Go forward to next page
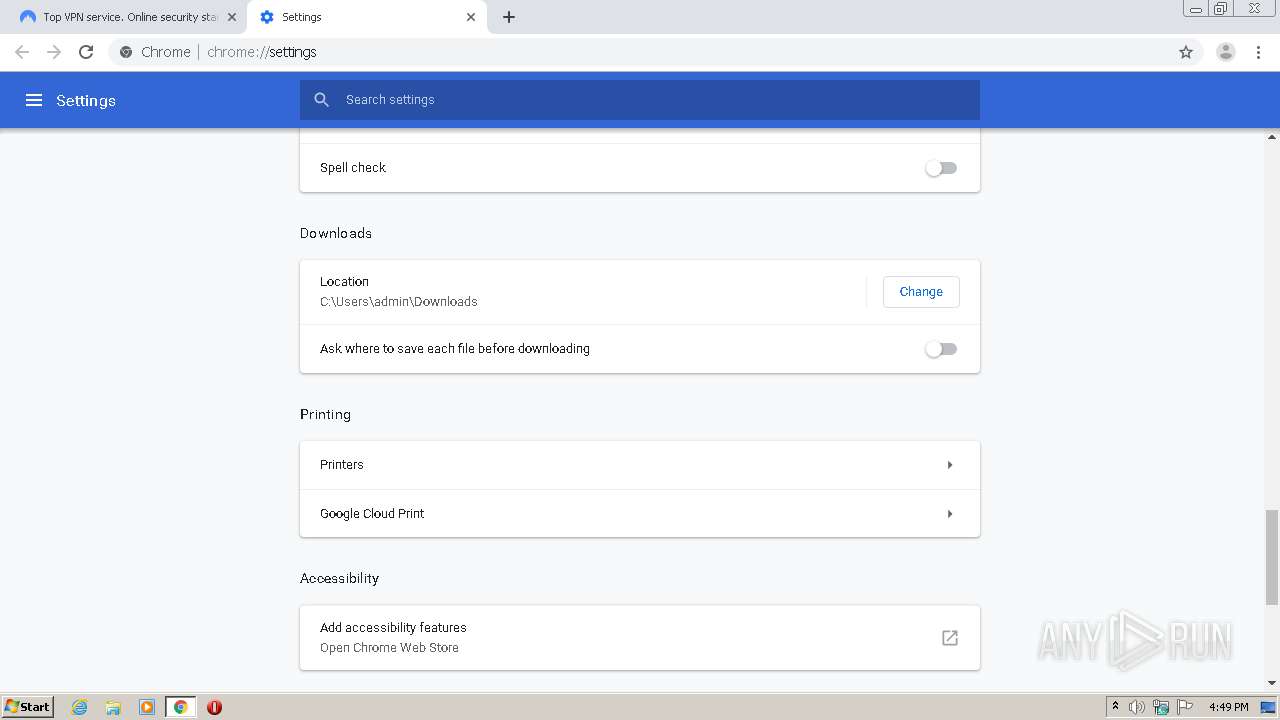 (54, 52)
